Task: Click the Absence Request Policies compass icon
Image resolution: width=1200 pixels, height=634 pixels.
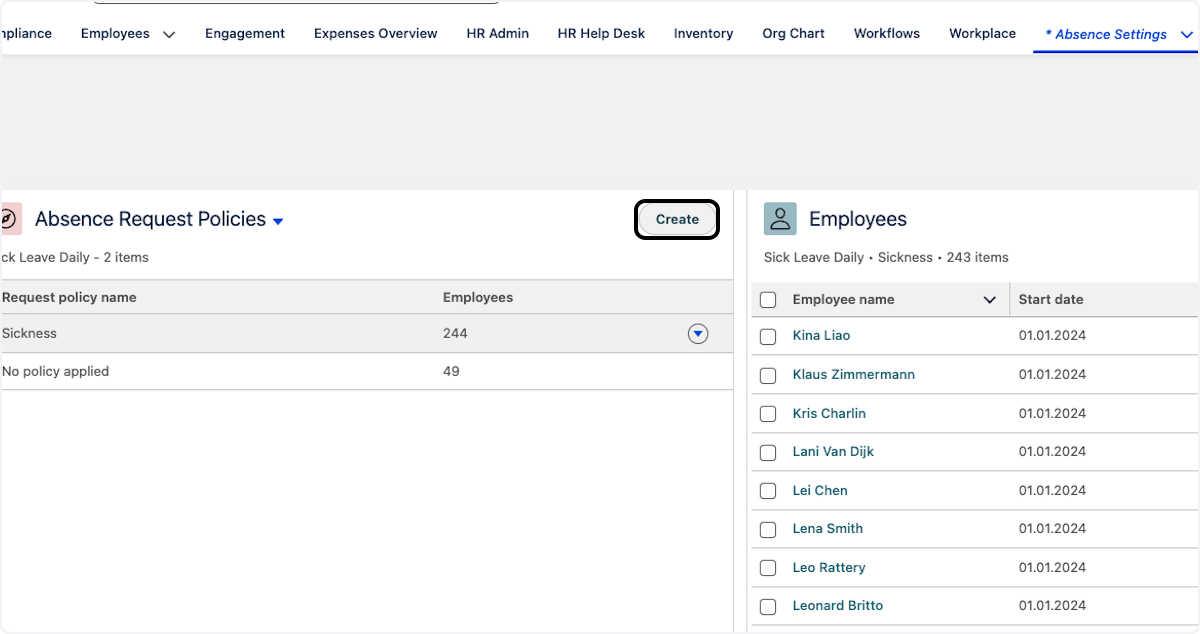Action: coord(9,219)
